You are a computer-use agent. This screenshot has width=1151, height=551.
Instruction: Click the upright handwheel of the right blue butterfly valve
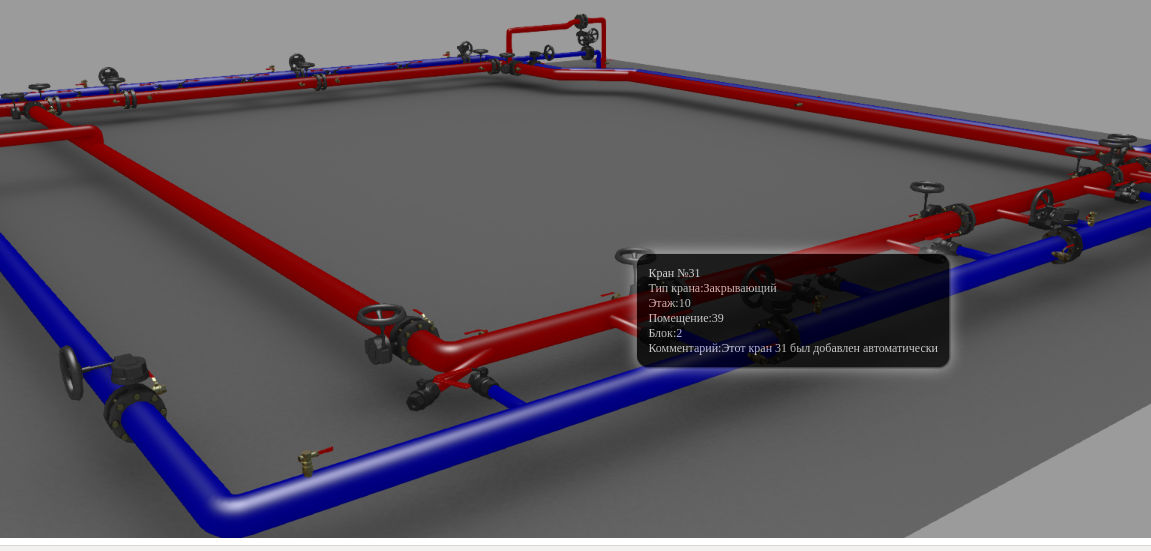click(x=1042, y=208)
